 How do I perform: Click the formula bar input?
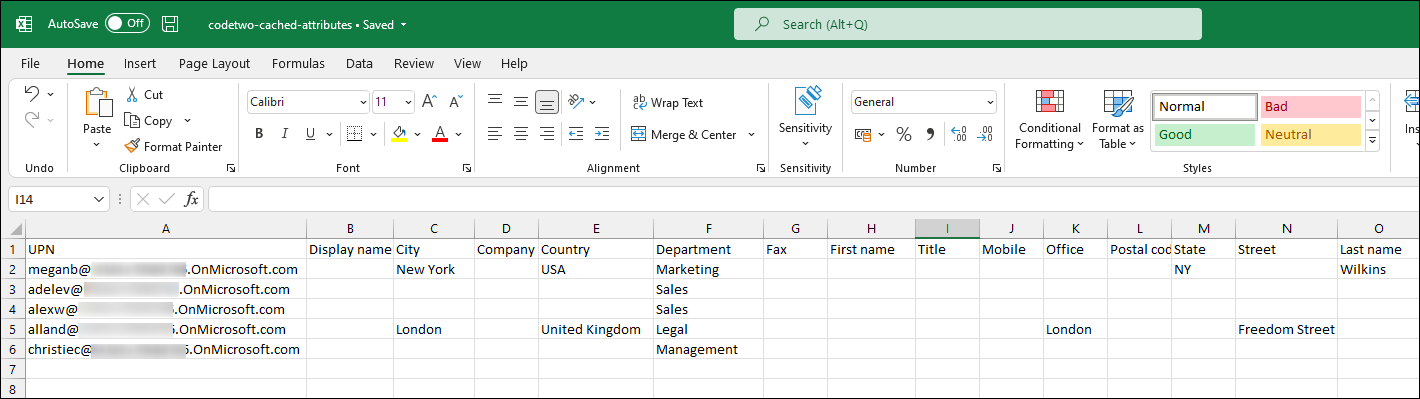click(x=813, y=200)
